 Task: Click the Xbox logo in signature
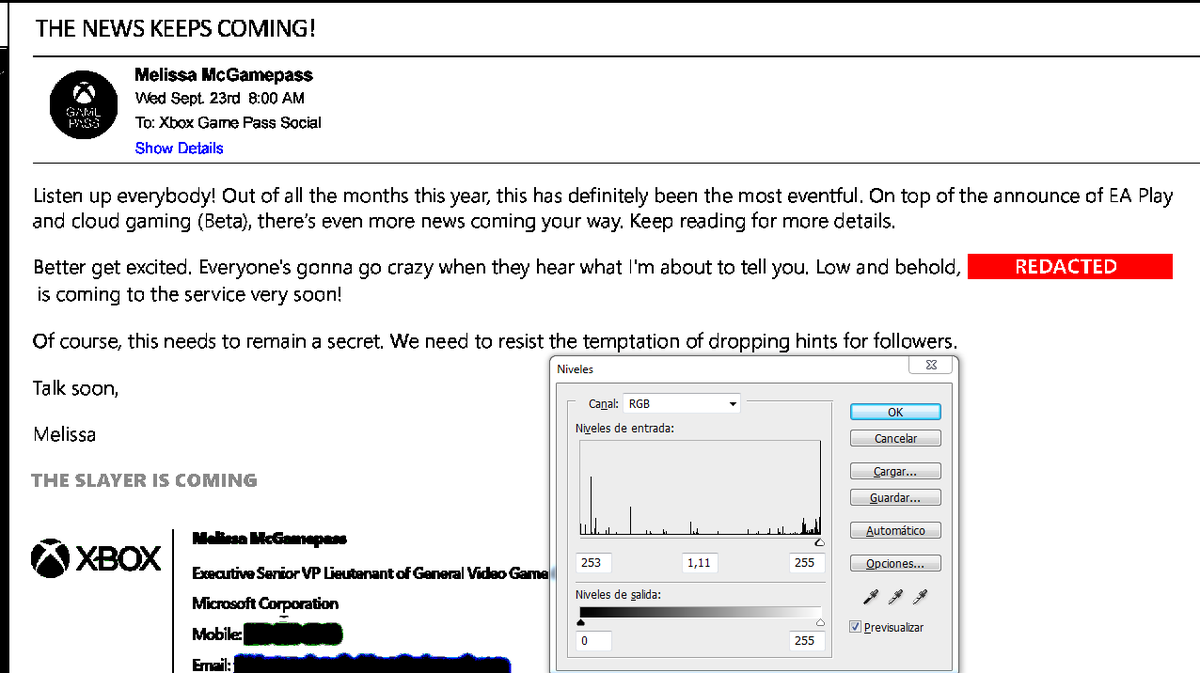click(96, 558)
